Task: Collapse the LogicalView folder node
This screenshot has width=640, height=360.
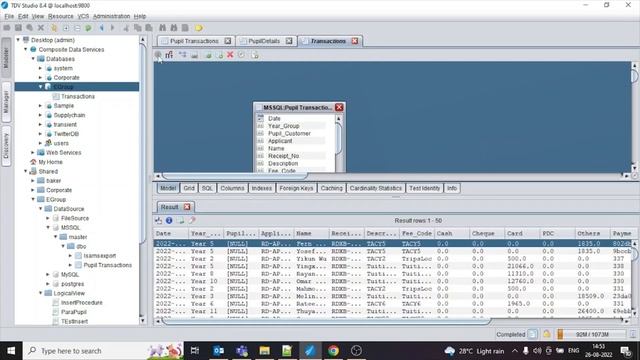Action: click(x=41, y=293)
